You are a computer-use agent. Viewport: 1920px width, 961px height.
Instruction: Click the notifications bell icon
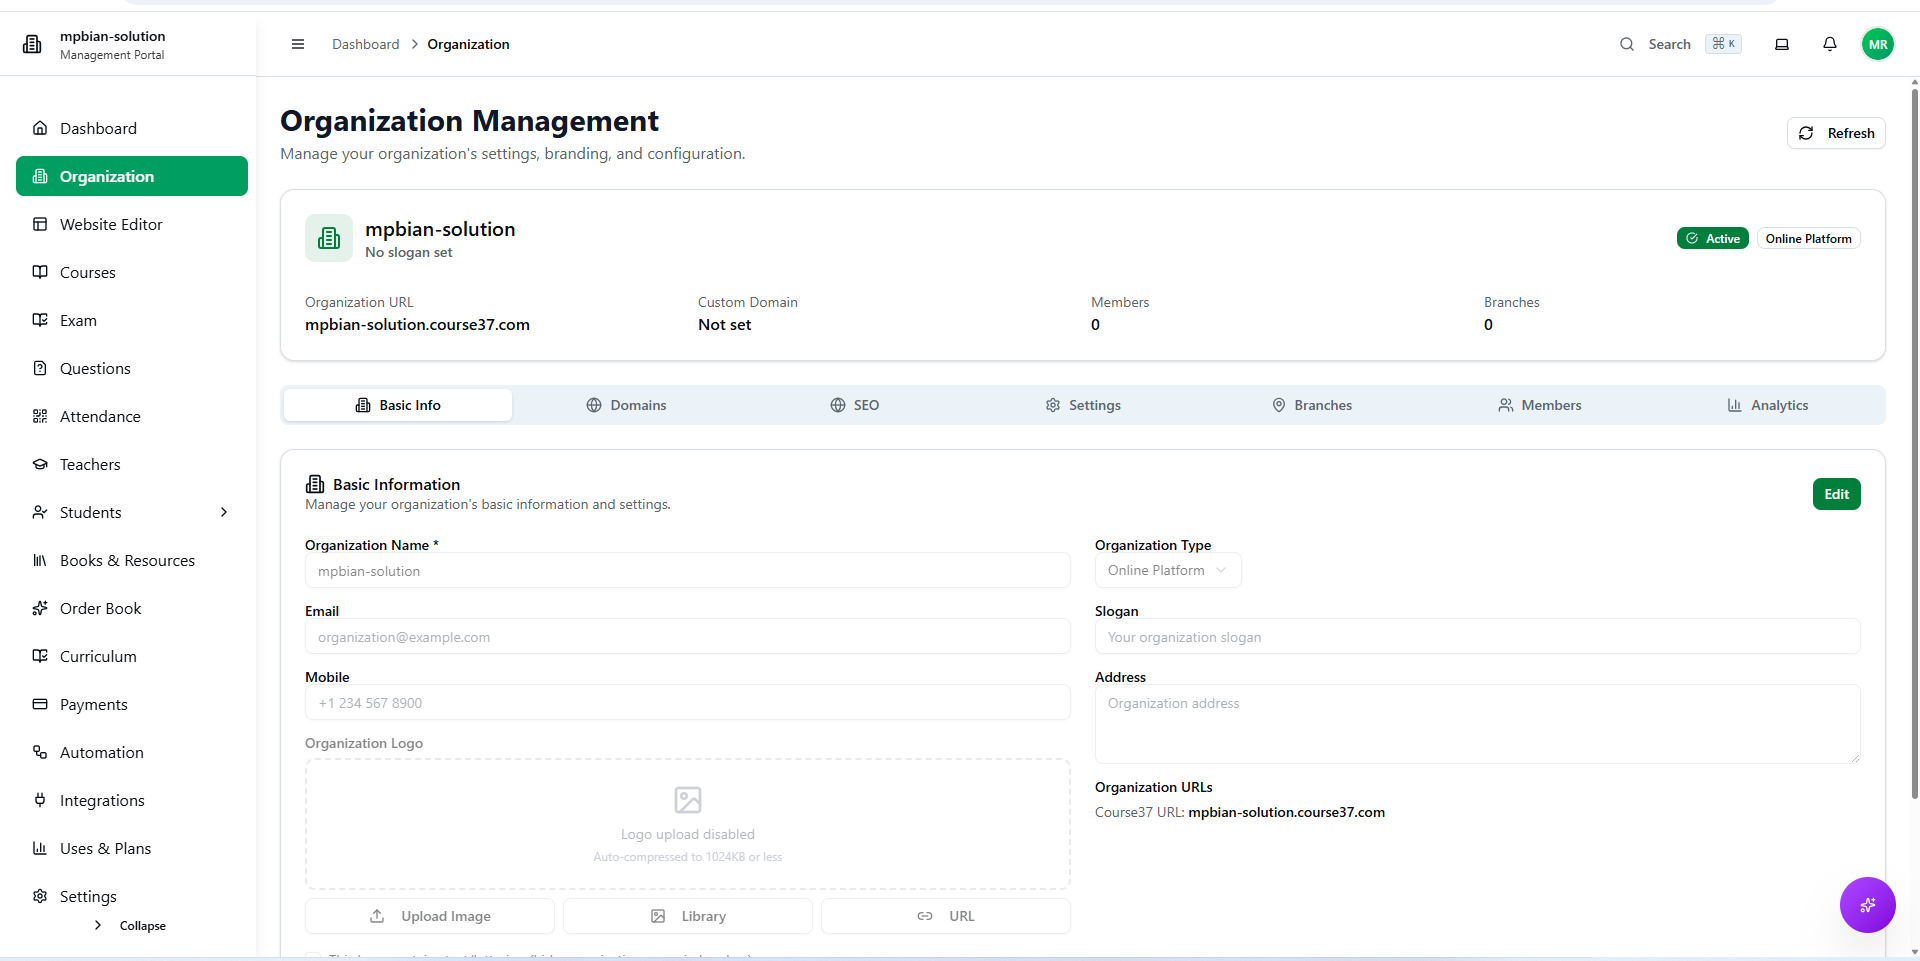[x=1829, y=44]
